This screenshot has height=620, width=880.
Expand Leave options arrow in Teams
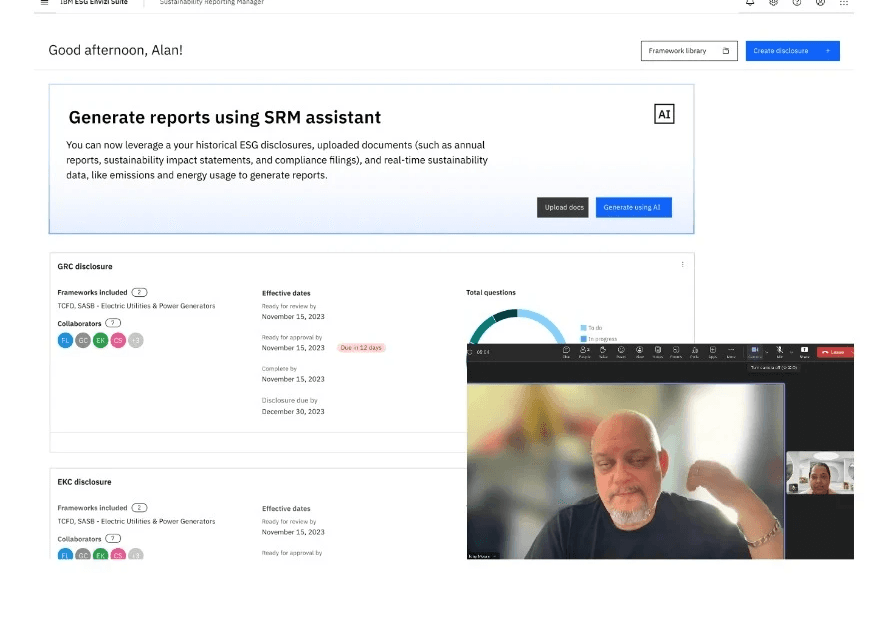pyautogui.click(x=851, y=352)
